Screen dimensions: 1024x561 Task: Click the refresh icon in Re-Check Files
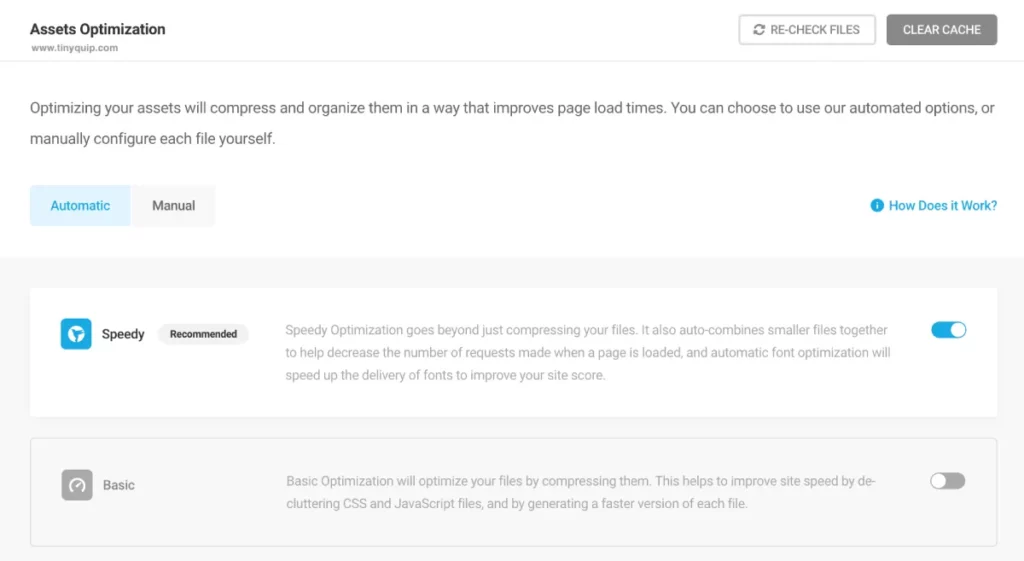coord(759,30)
